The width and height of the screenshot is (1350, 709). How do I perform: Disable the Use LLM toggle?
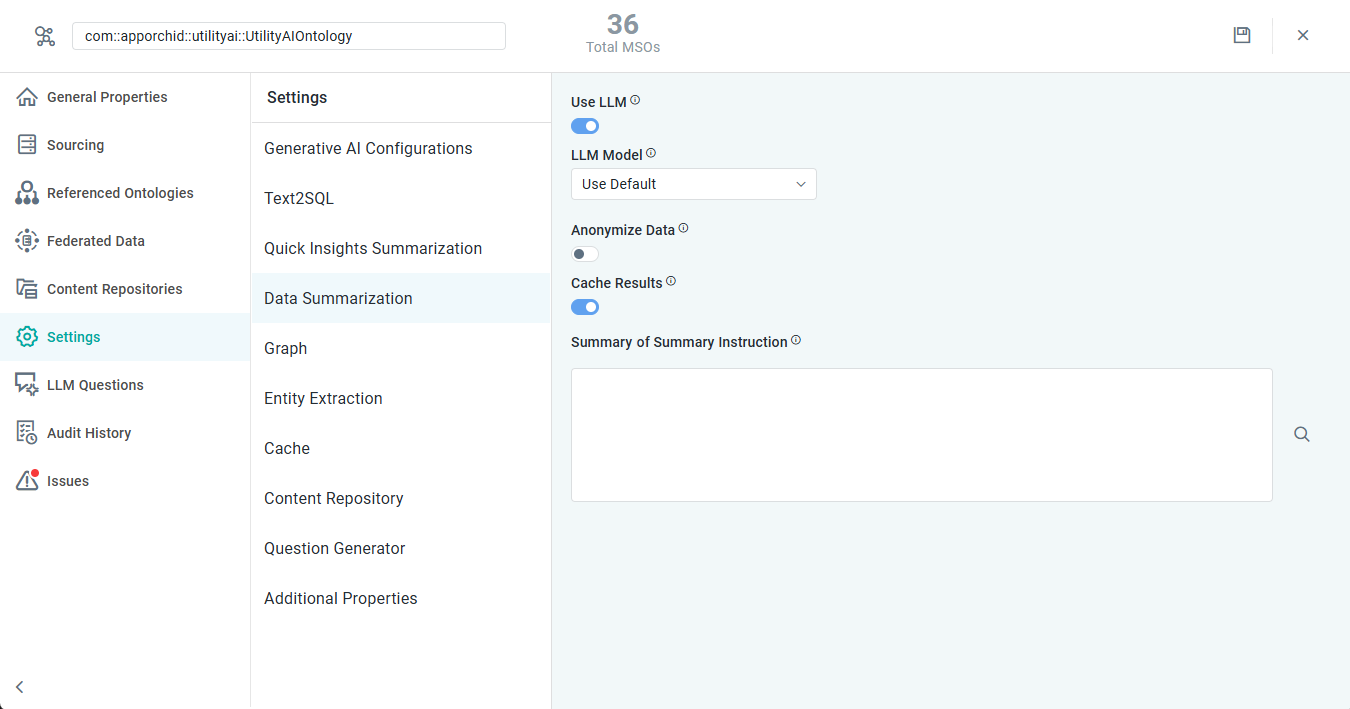click(x=585, y=126)
